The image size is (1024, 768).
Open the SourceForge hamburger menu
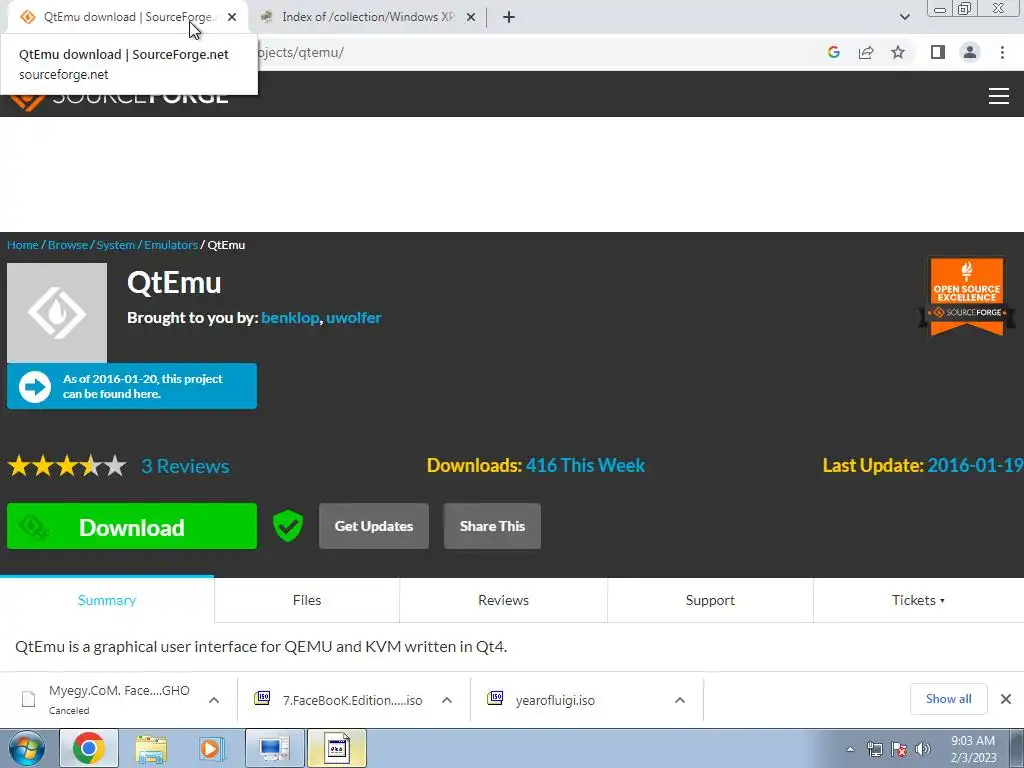(x=999, y=96)
